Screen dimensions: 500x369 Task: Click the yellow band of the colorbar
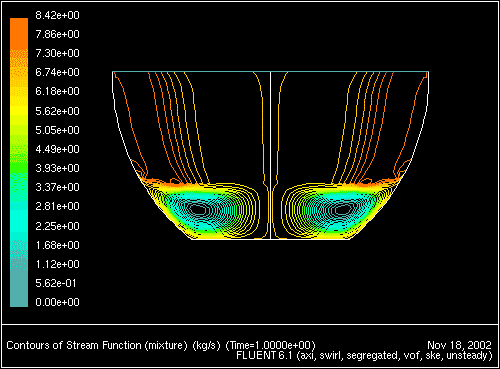point(19,111)
